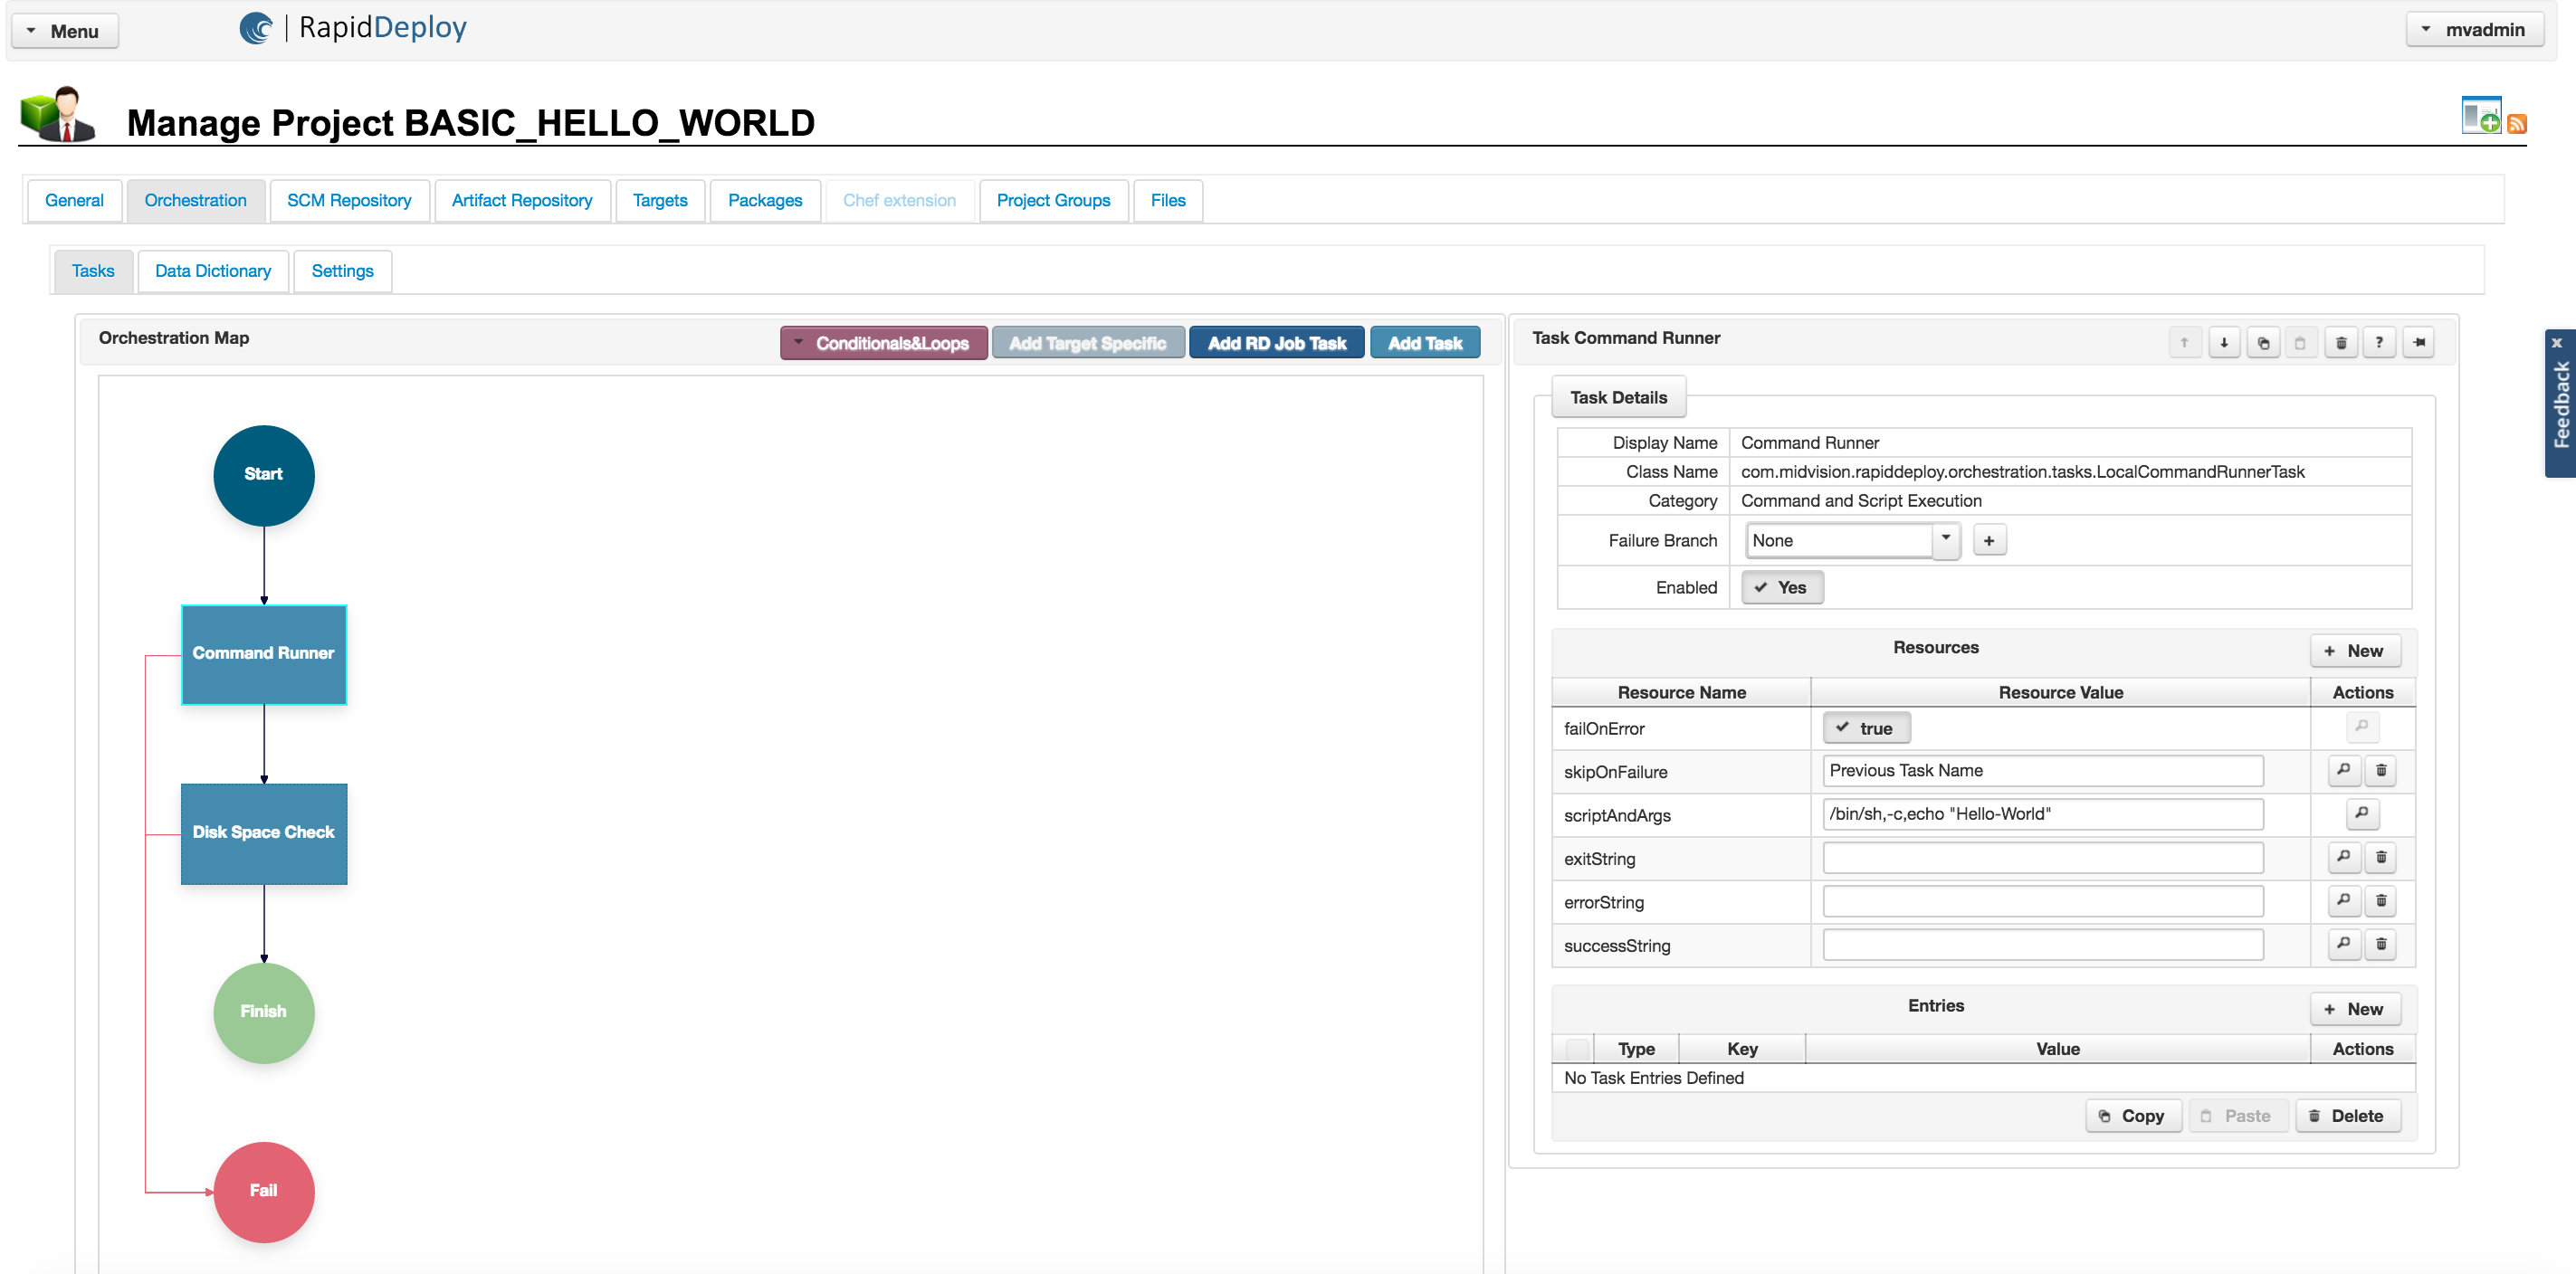
Task: Click the add panel icon with green plus
Action: tap(2481, 115)
